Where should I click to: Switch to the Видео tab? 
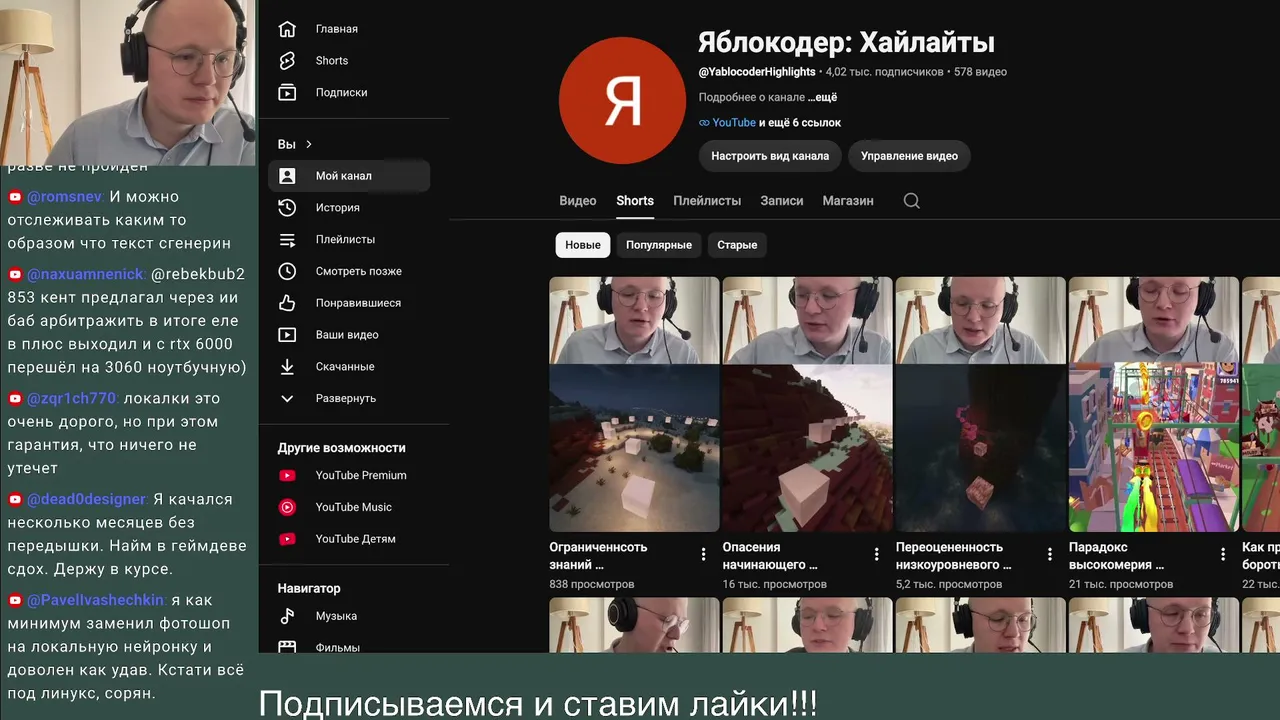(x=578, y=201)
